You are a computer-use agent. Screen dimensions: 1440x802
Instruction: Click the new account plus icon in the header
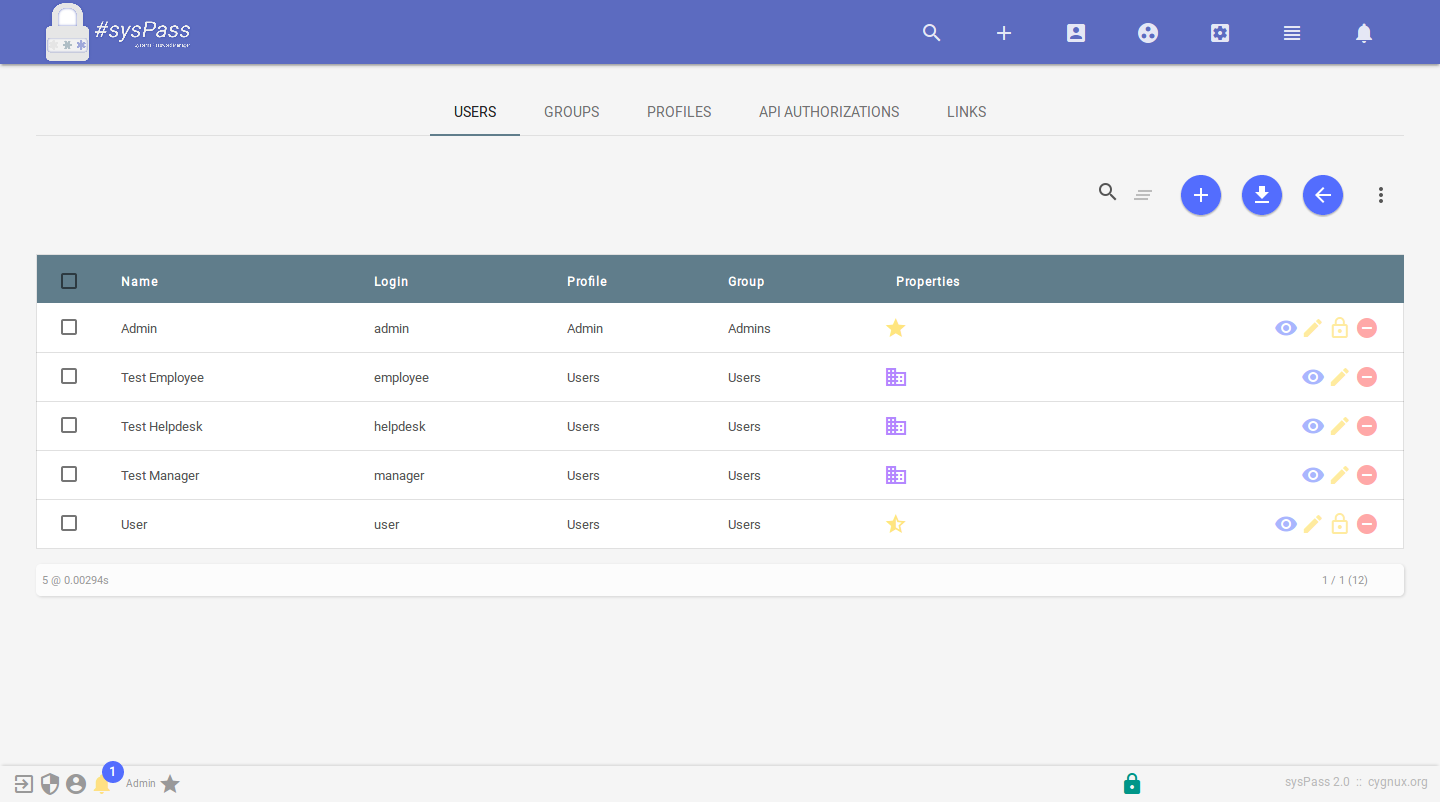[x=1004, y=33]
